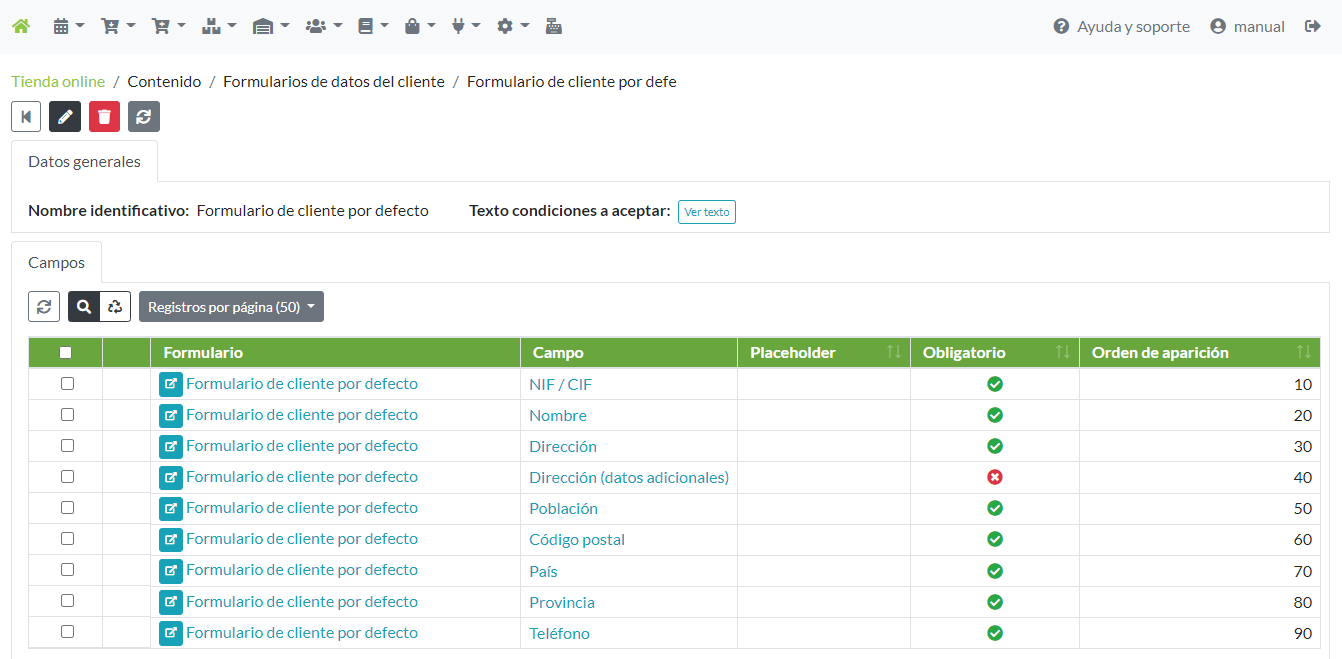Open the NIF / CIF row's external link icon
This screenshot has height=659, width=1342.
(x=171, y=384)
